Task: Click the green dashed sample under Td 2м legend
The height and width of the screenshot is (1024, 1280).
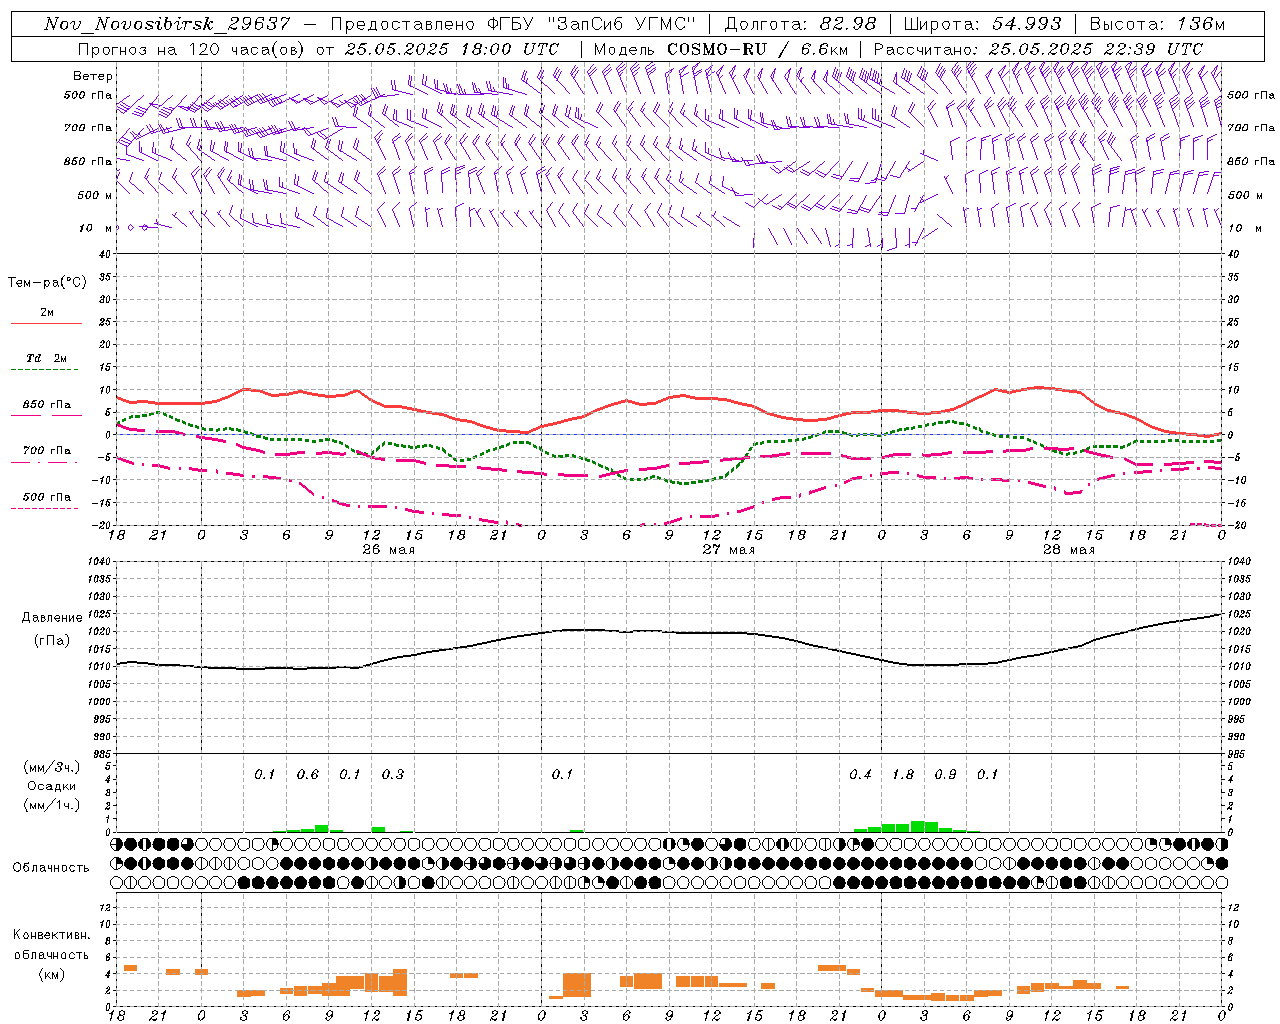Action: coord(44,370)
